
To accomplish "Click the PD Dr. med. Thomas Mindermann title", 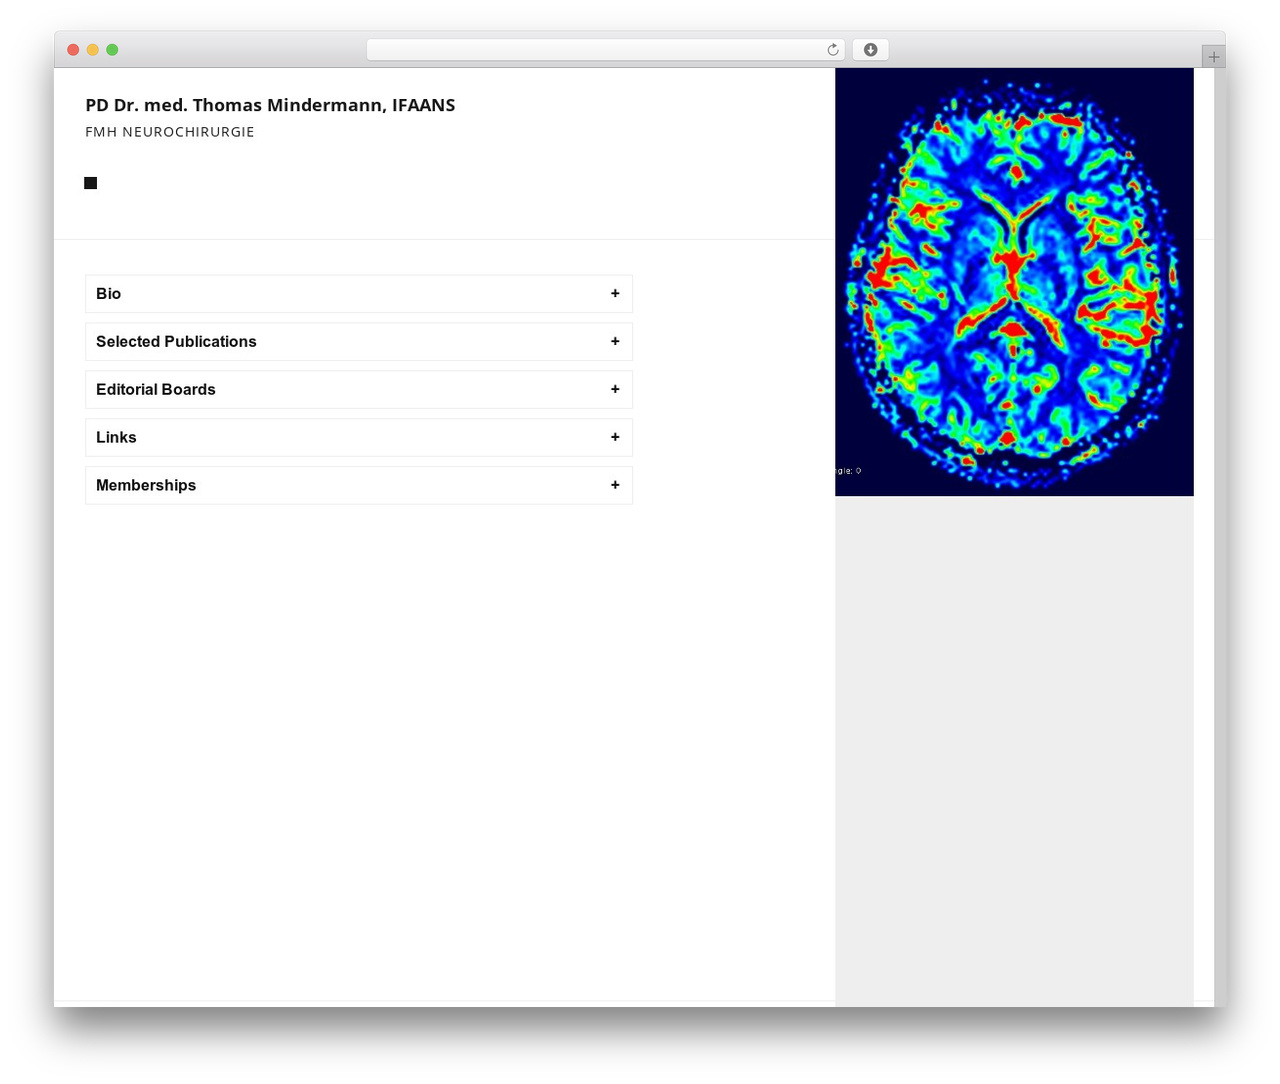I will 270,105.
